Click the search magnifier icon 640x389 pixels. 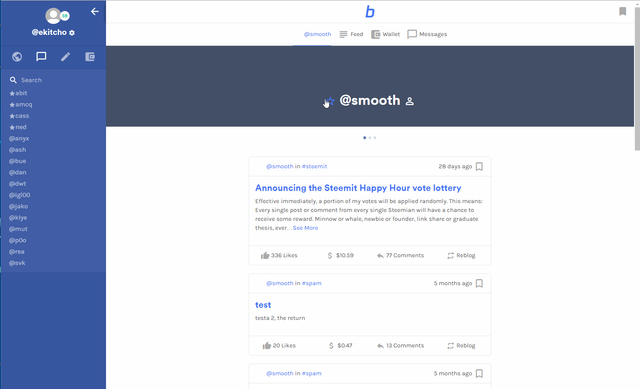[x=13, y=80]
